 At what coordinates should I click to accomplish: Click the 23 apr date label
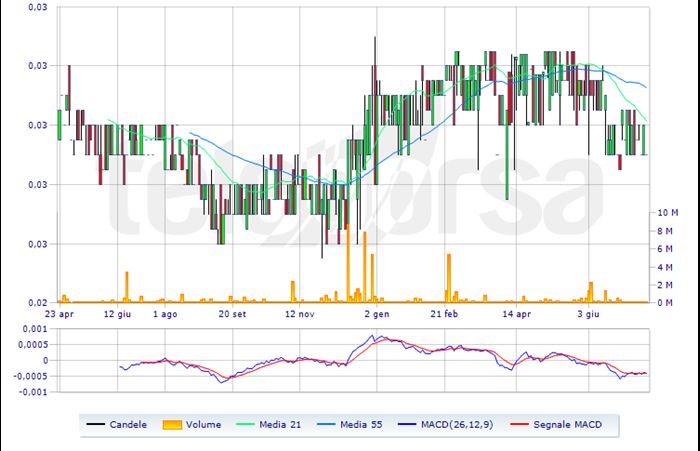(x=59, y=314)
